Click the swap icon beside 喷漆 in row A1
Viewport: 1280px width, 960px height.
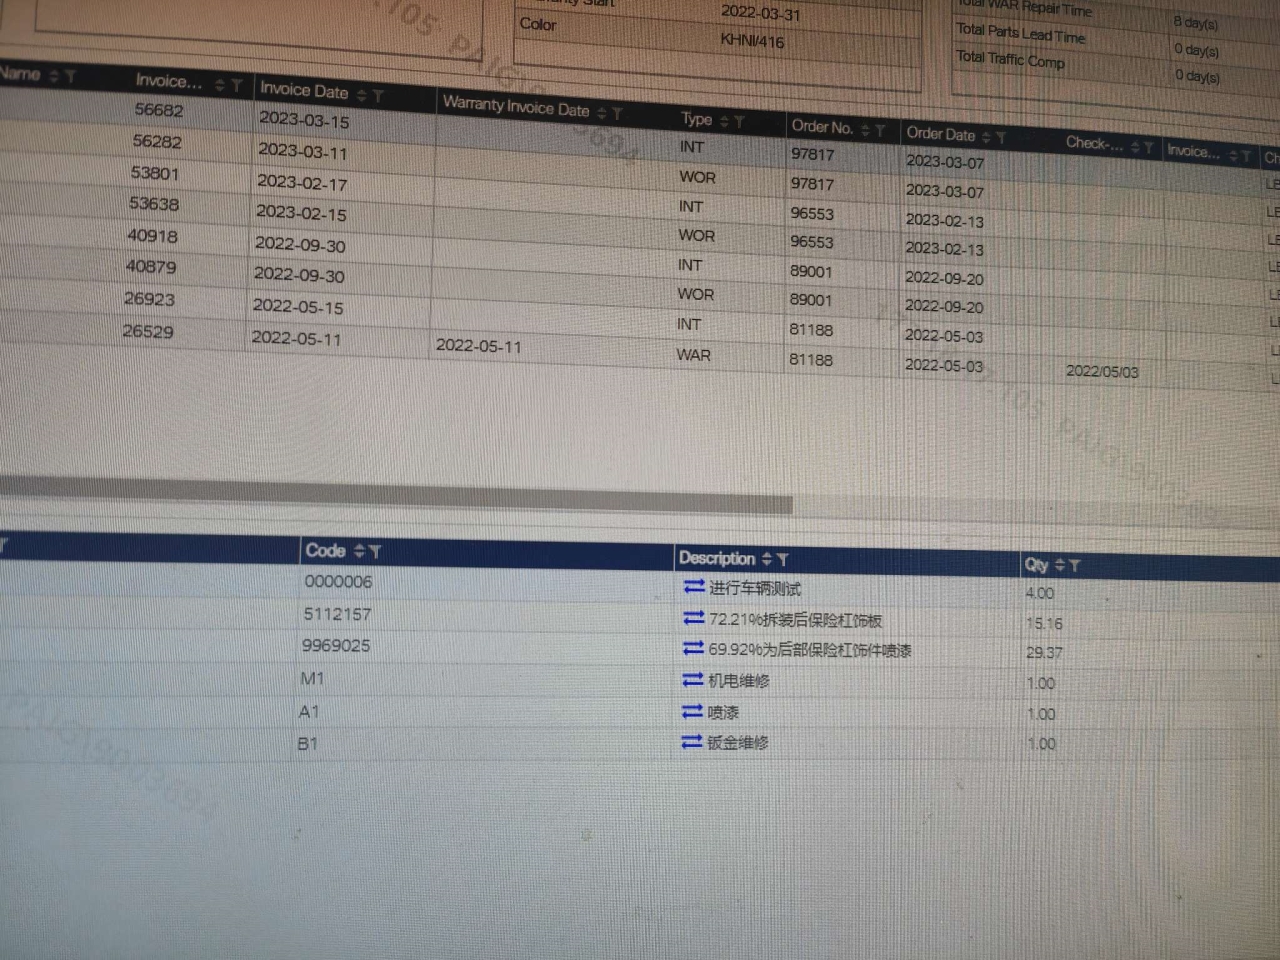tap(692, 711)
